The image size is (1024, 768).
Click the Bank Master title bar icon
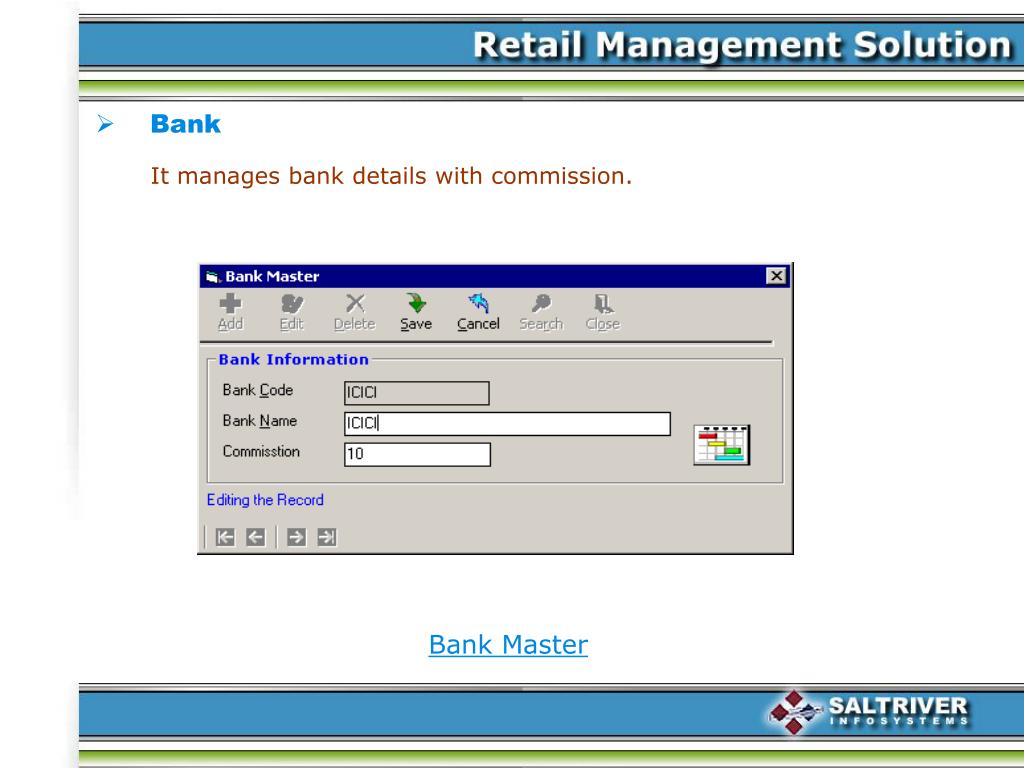212,277
